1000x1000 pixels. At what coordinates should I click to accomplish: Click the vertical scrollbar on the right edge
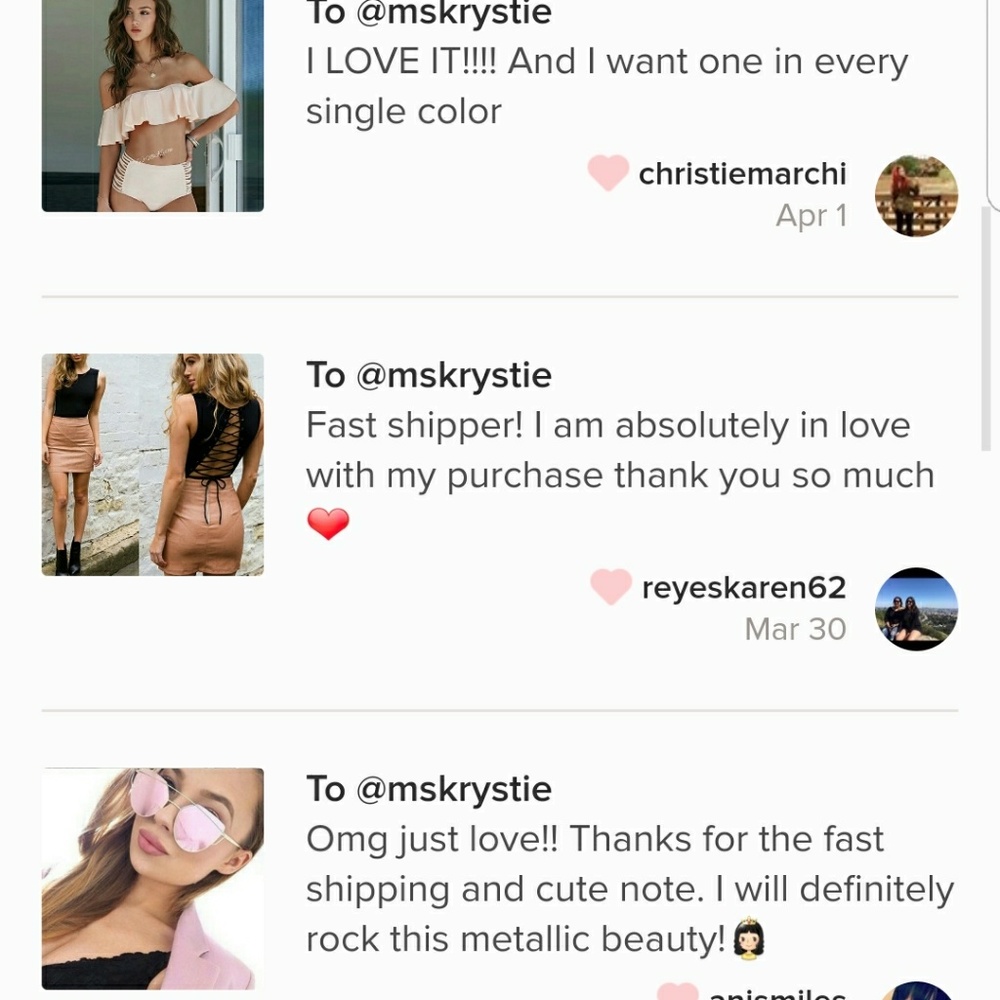click(x=986, y=330)
